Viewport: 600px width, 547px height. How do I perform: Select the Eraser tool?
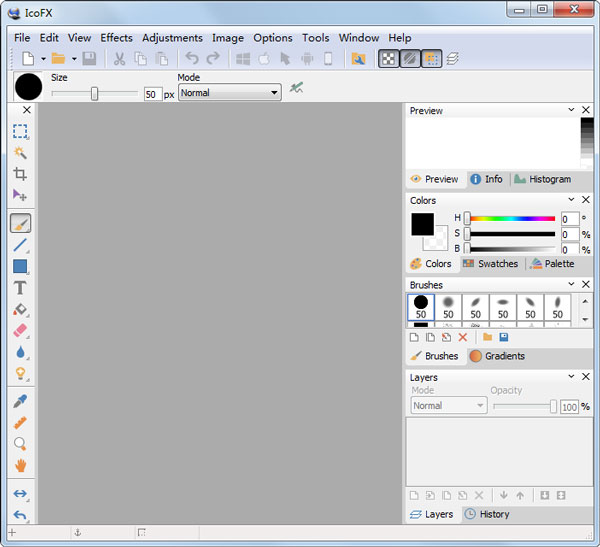[20, 331]
